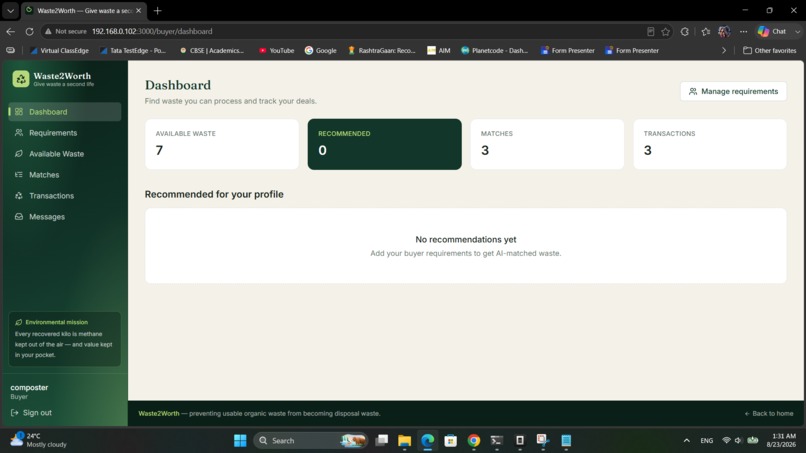806x453 pixels.
Task: Expand the bookmarks overflow chevron
Action: point(724,50)
